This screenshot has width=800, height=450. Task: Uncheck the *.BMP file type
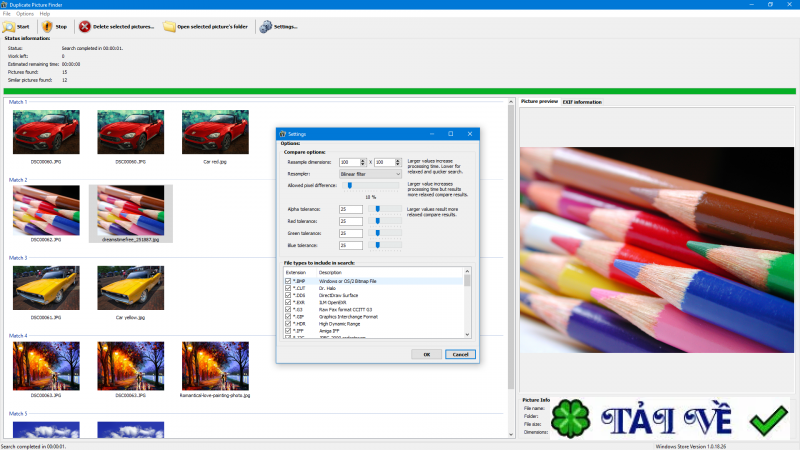(x=288, y=282)
